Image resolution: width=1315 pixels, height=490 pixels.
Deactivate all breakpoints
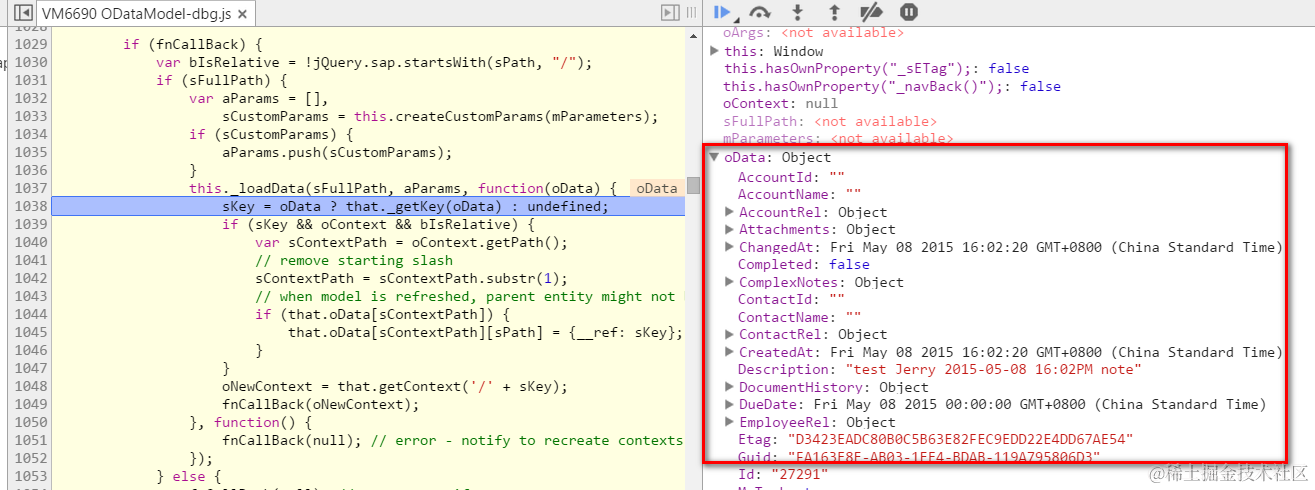871,13
